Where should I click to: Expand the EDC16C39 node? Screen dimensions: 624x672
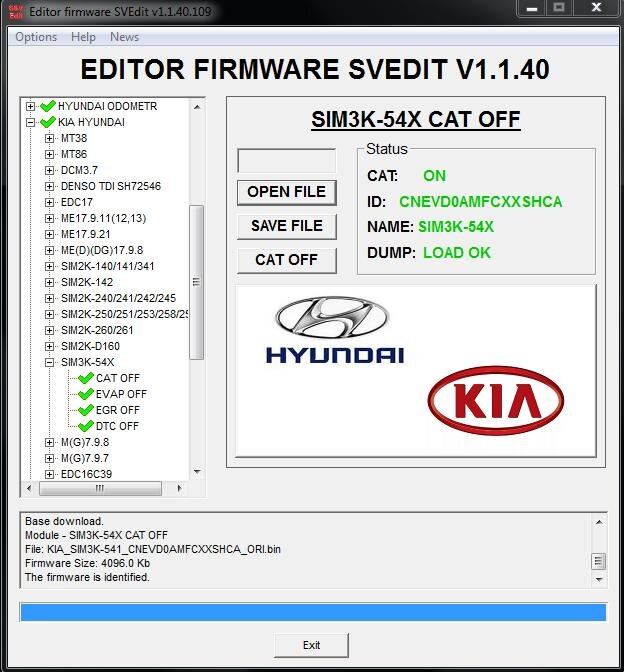pos(49,474)
